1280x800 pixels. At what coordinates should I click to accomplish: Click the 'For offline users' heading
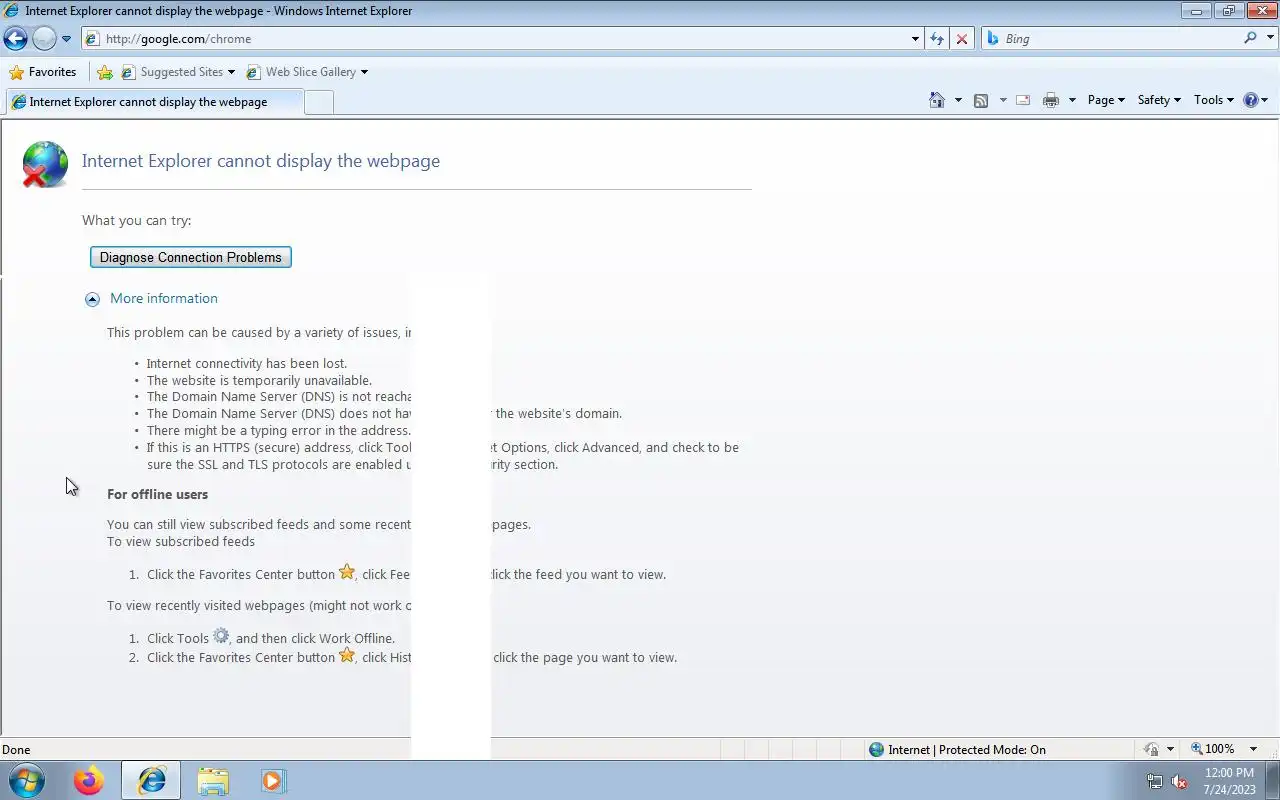click(x=157, y=494)
